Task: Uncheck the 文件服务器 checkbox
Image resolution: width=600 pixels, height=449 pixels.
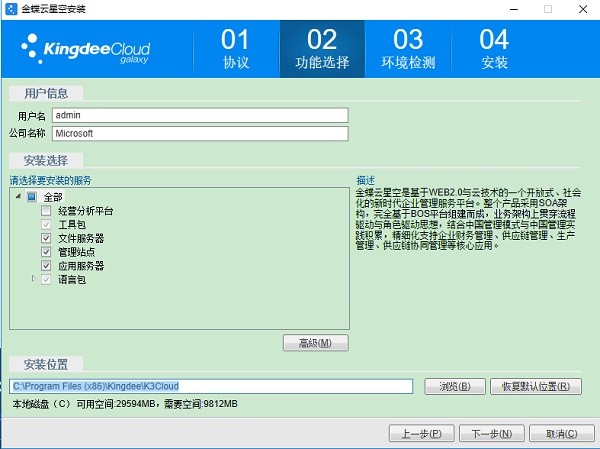Action: pyautogui.click(x=46, y=238)
